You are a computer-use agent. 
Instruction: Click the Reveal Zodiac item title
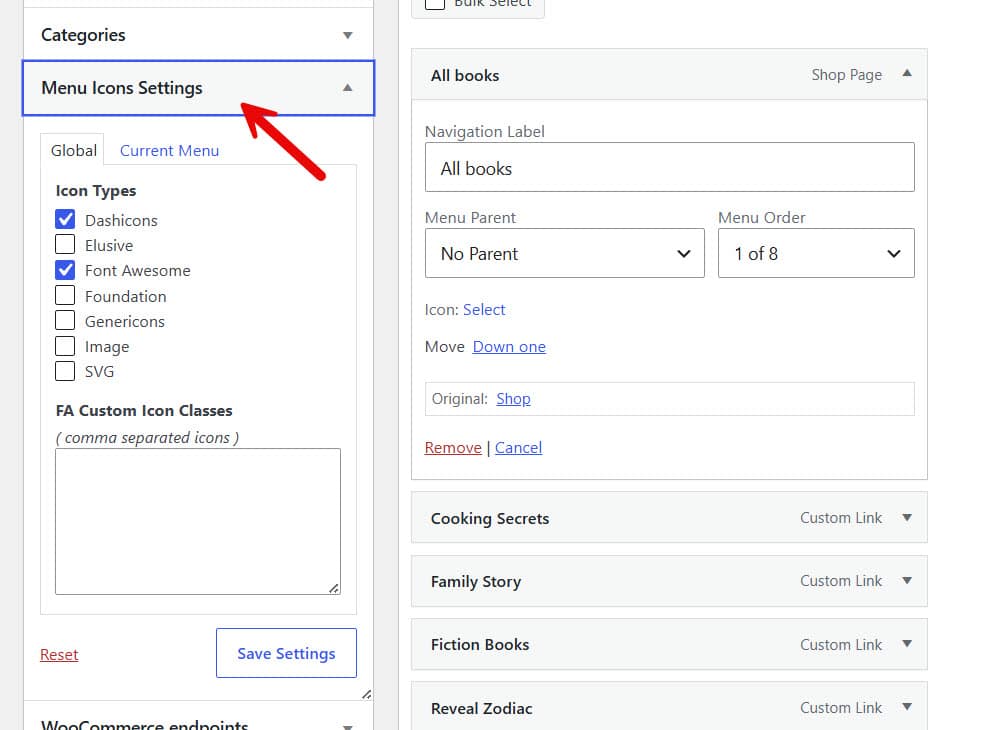click(481, 708)
